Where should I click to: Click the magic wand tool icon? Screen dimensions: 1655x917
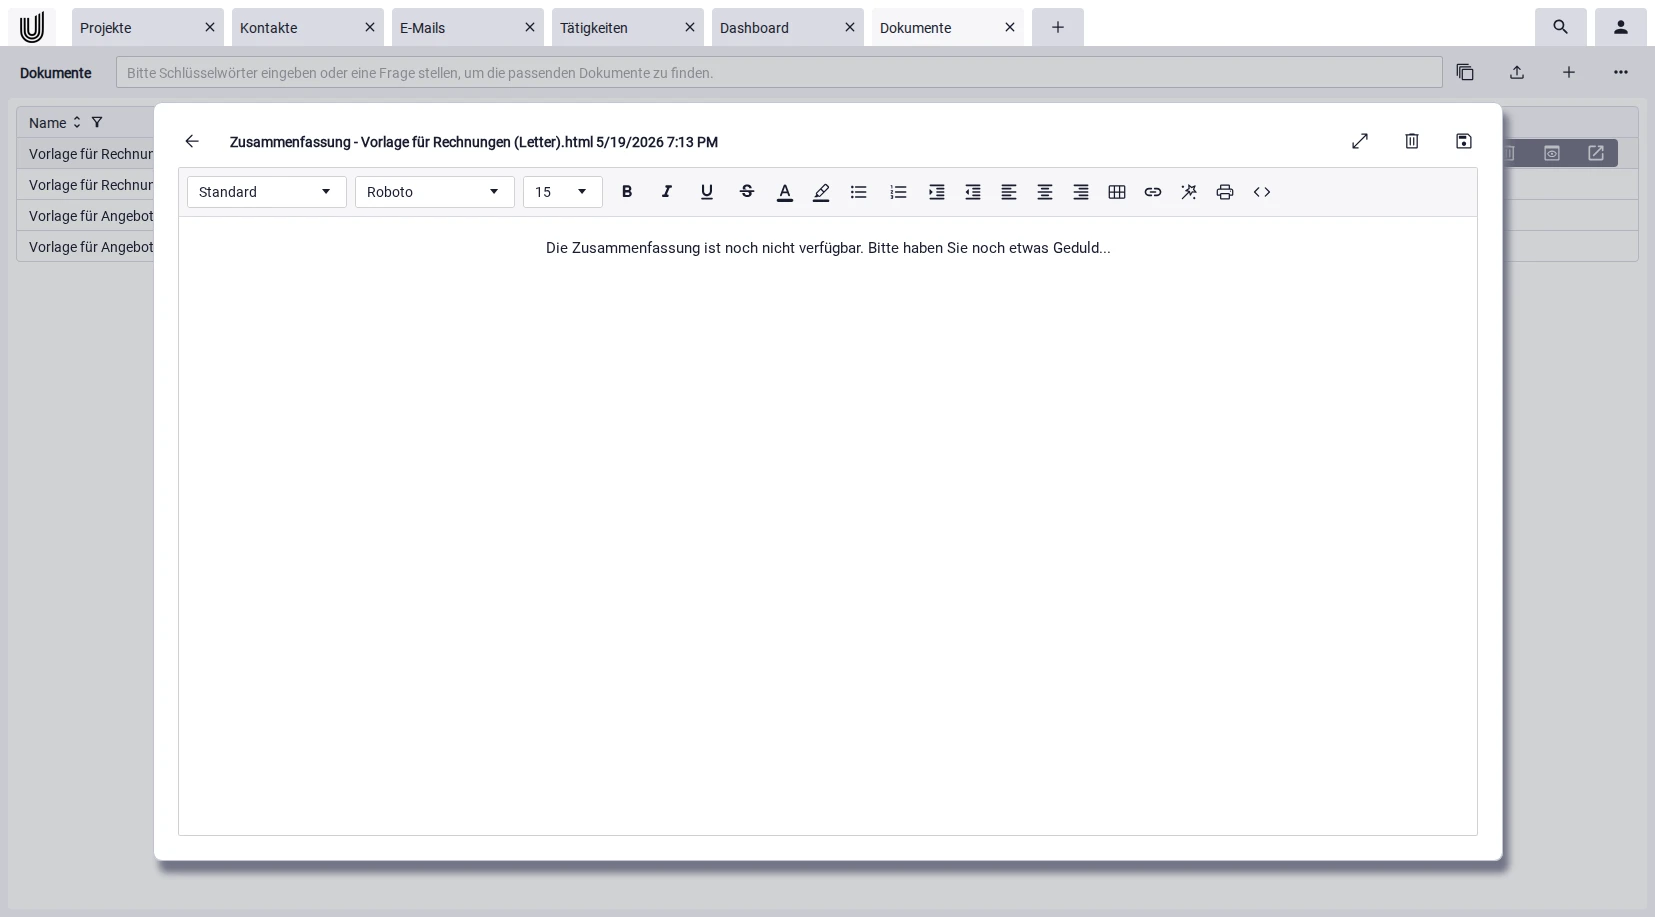[1189, 192]
